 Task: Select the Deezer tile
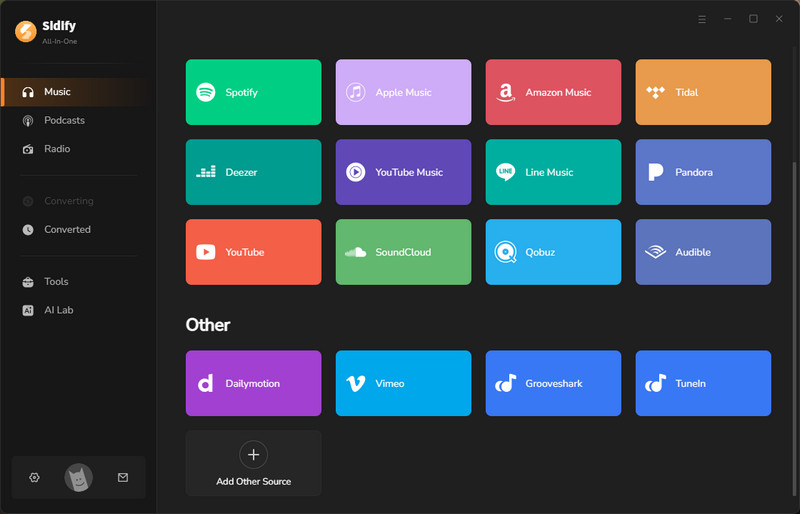pyautogui.click(x=254, y=172)
